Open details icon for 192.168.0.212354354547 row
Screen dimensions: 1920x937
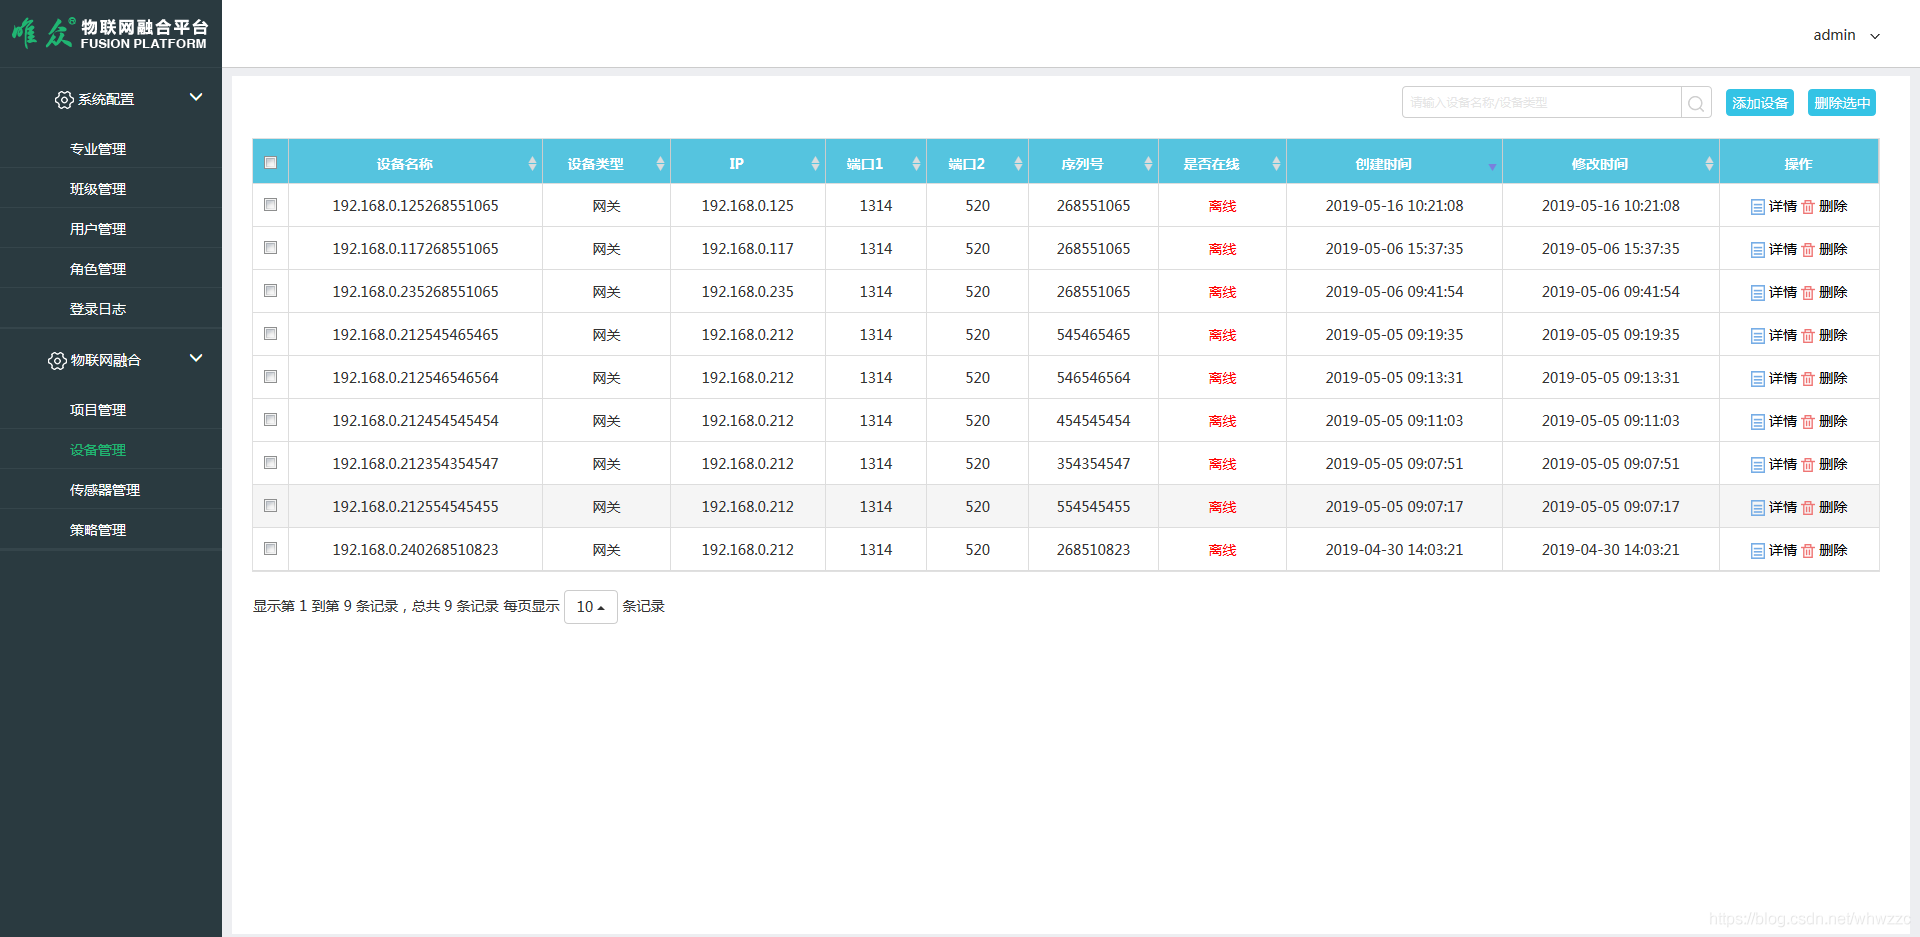pos(1757,465)
